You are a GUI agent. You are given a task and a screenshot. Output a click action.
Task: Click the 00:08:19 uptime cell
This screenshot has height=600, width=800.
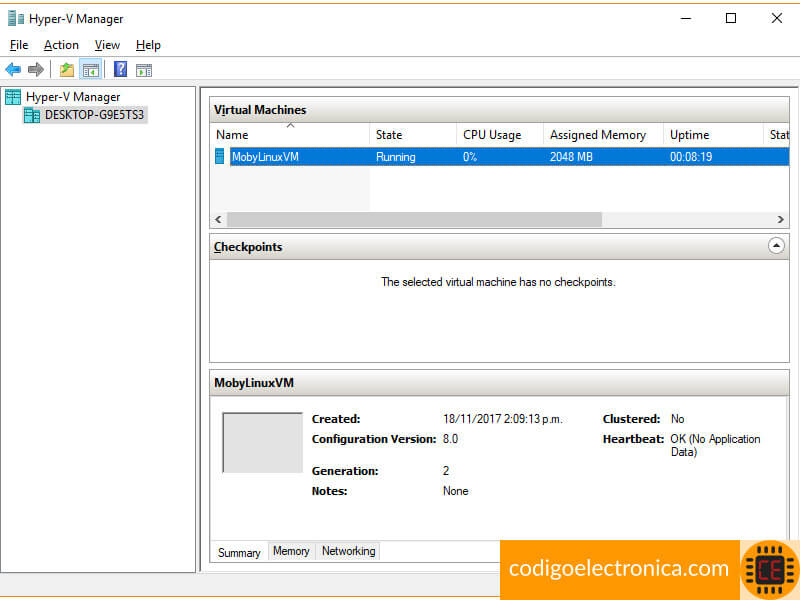[x=691, y=157]
